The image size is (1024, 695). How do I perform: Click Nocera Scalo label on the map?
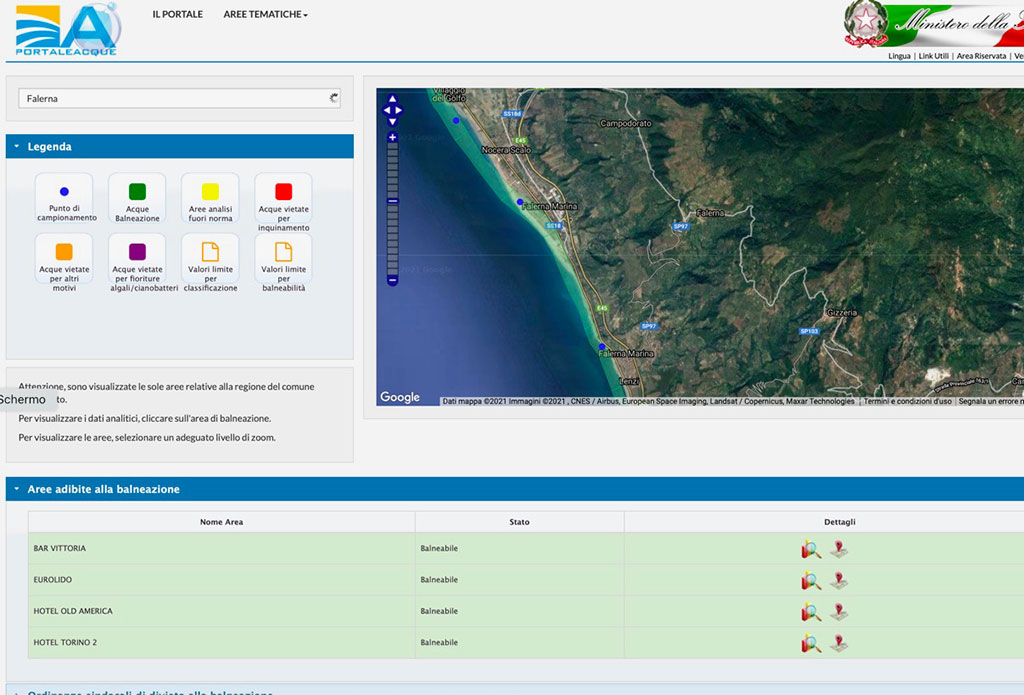(x=506, y=150)
